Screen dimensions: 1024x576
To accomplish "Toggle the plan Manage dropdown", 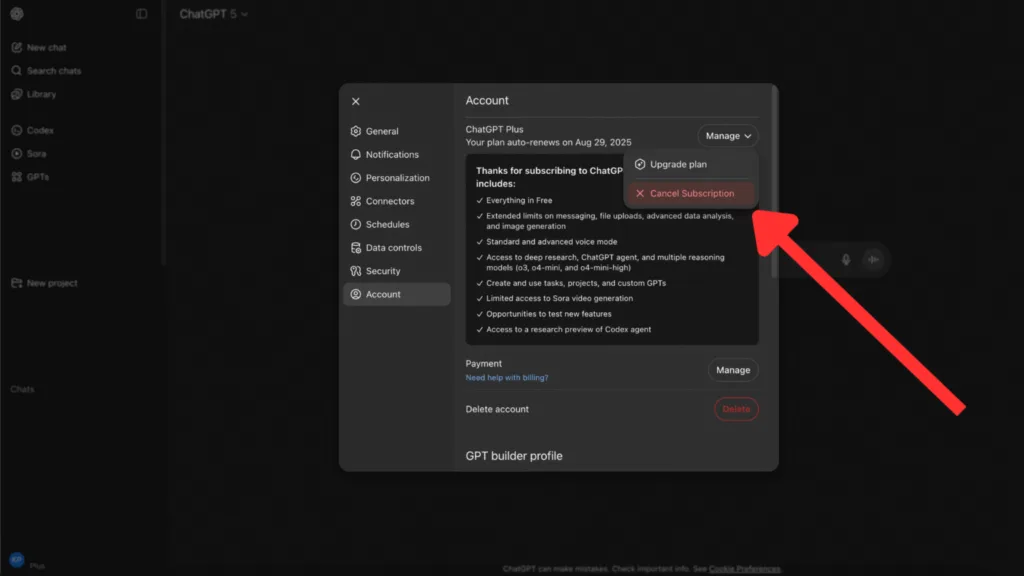I will [728, 136].
